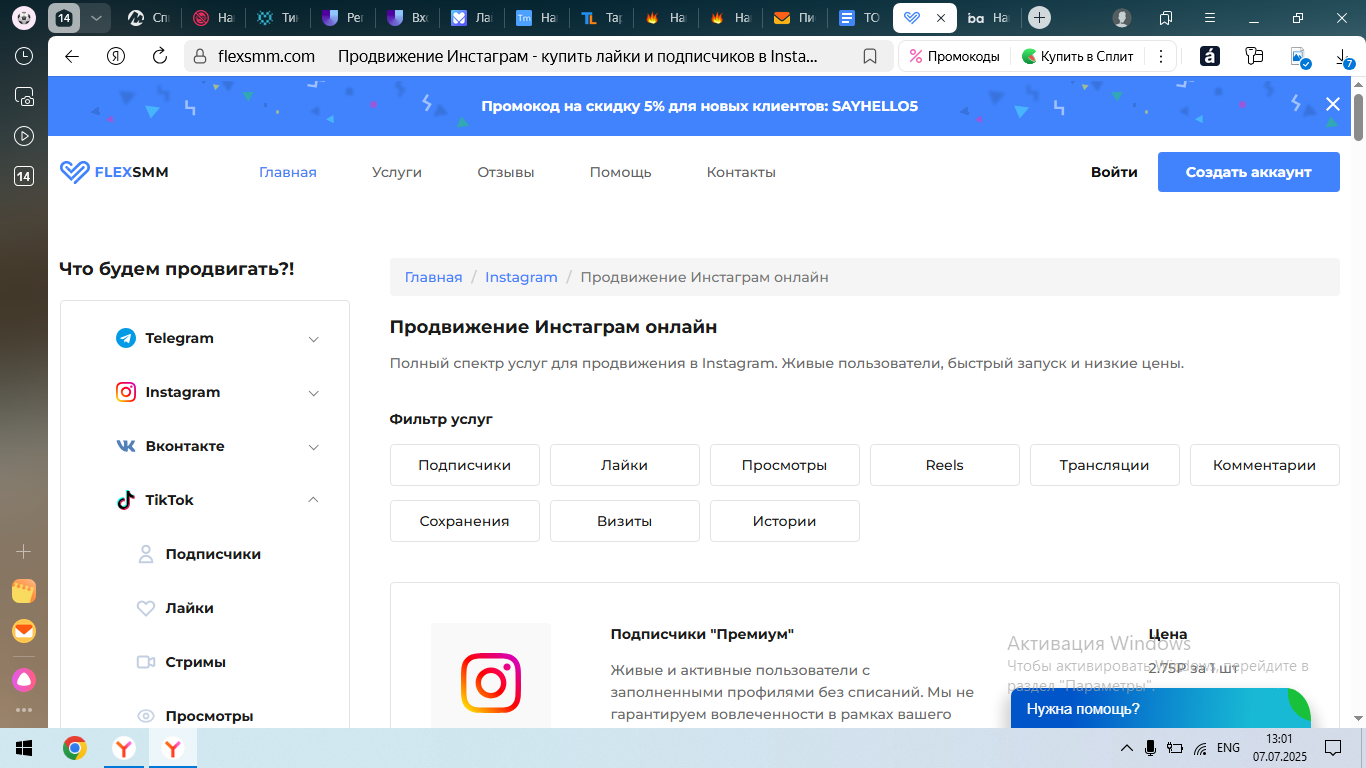Click the heart icon next to Лайки

point(146,608)
